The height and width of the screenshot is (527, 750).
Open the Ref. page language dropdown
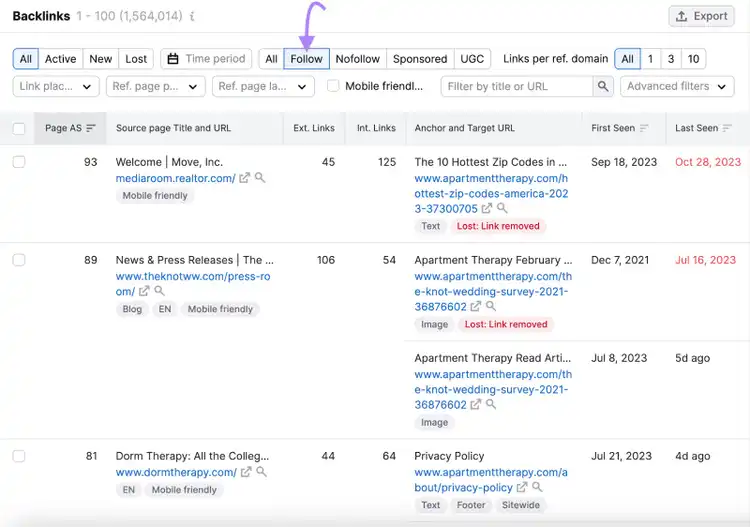point(263,87)
